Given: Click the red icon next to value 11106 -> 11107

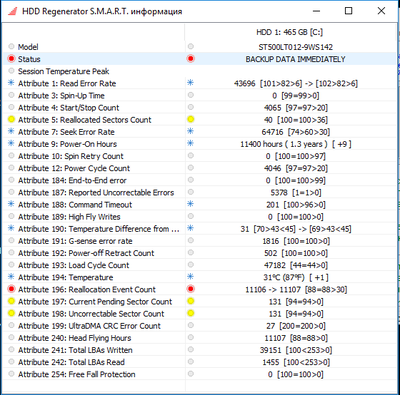Looking at the screenshot, I should 191,289.
